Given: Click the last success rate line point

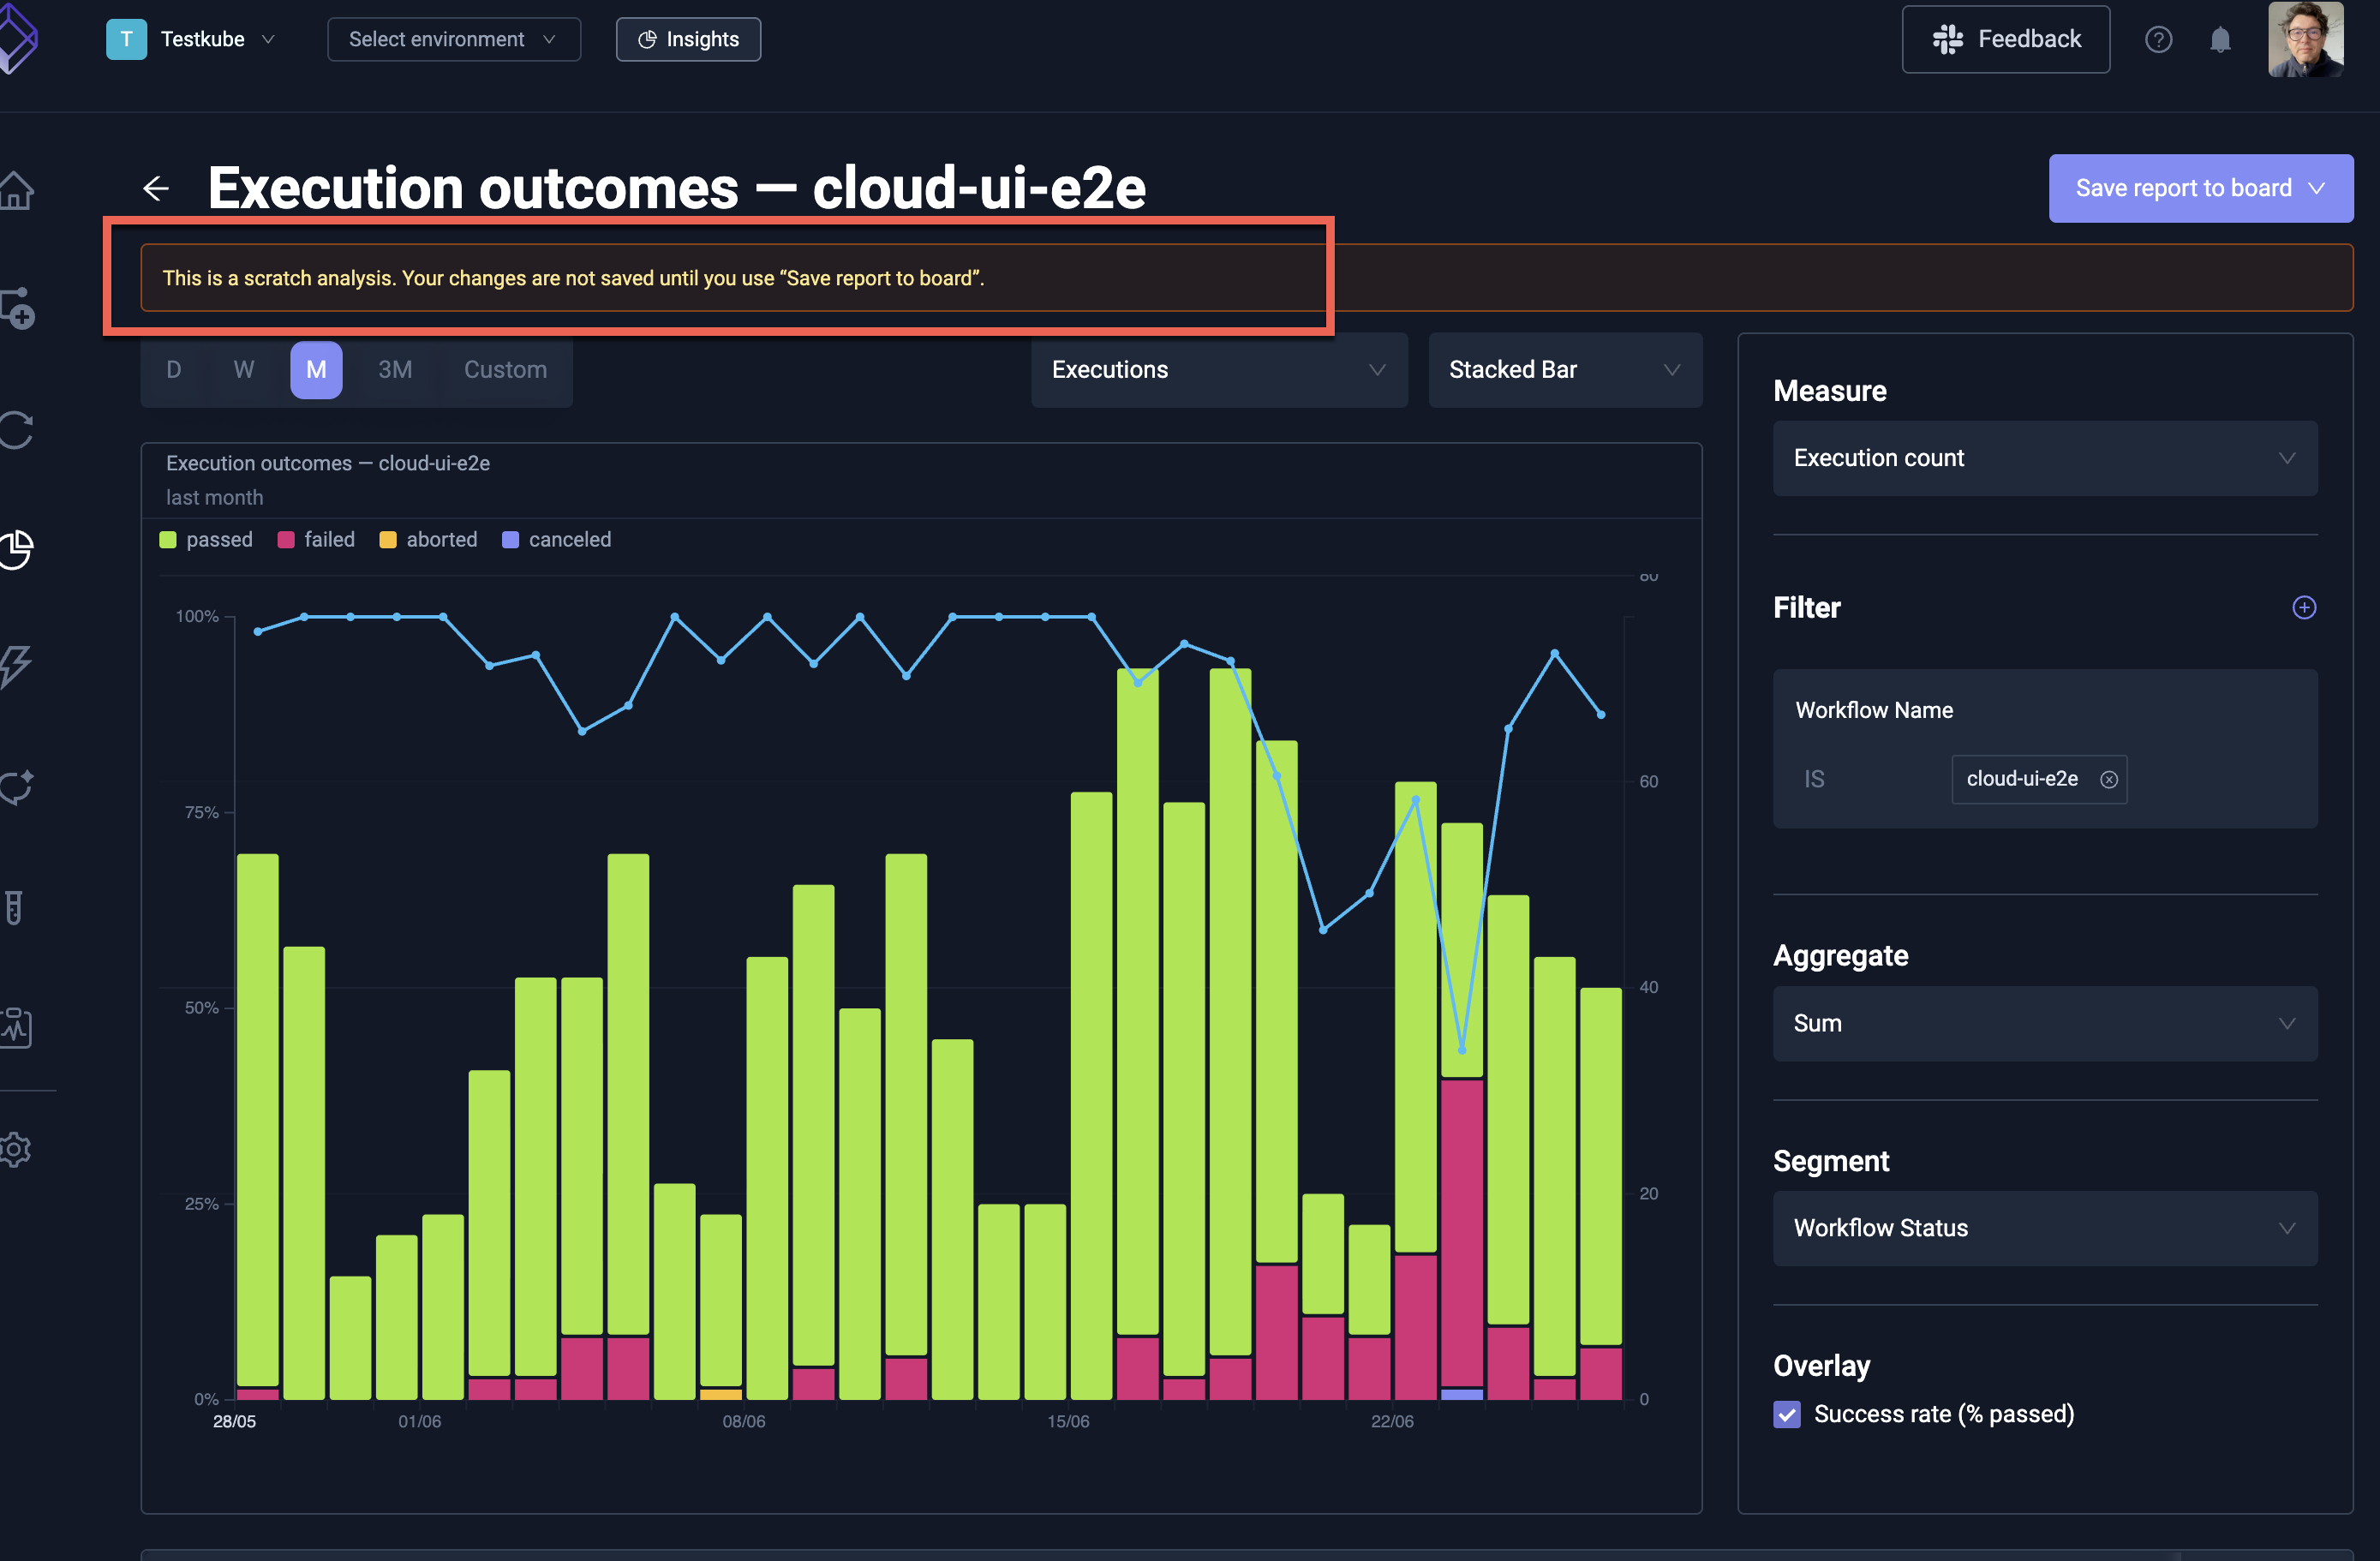Looking at the screenshot, I should coord(1601,714).
